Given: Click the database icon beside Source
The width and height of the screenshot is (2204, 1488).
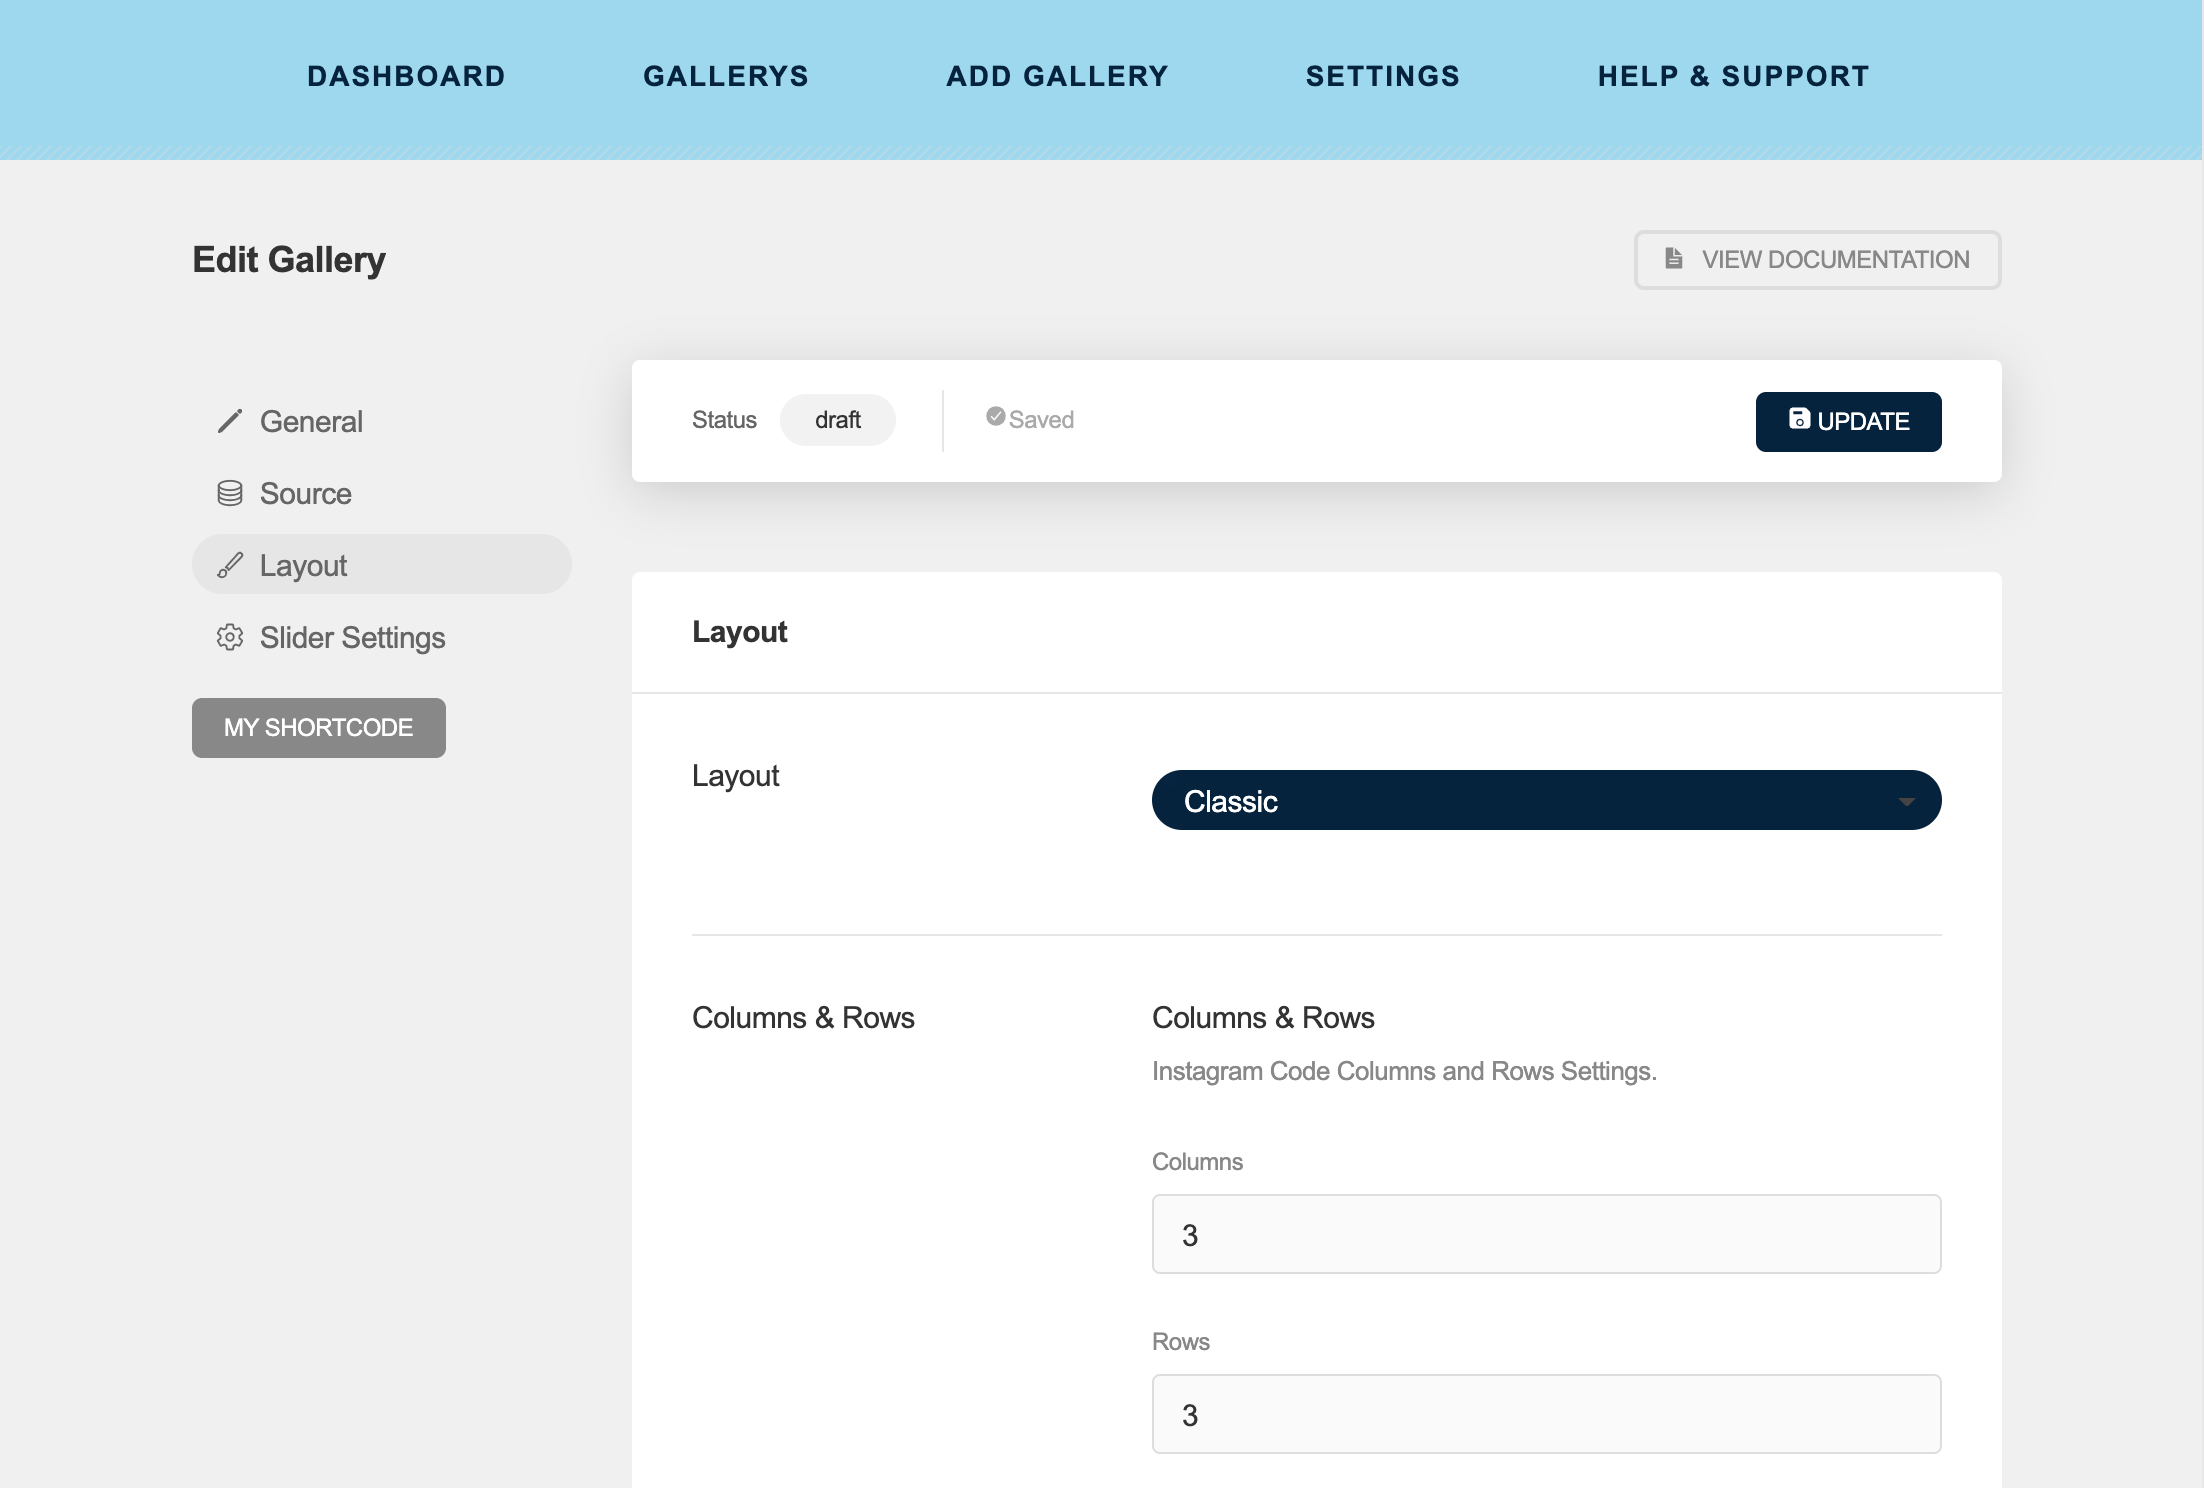Looking at the screenshot, I should click(230, 493).
